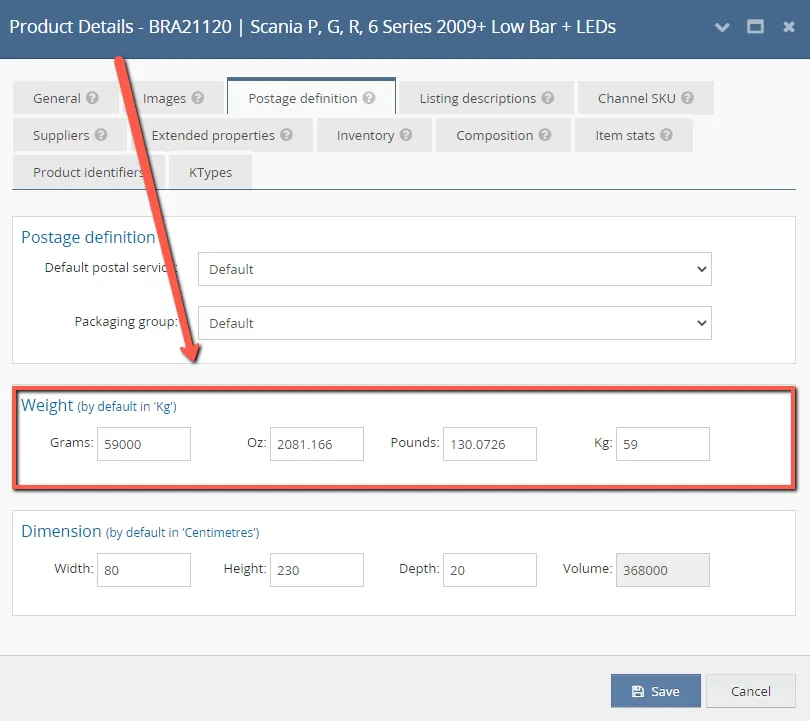Select the Postage definition tab
810x721 pixels.
click(311, 97)
